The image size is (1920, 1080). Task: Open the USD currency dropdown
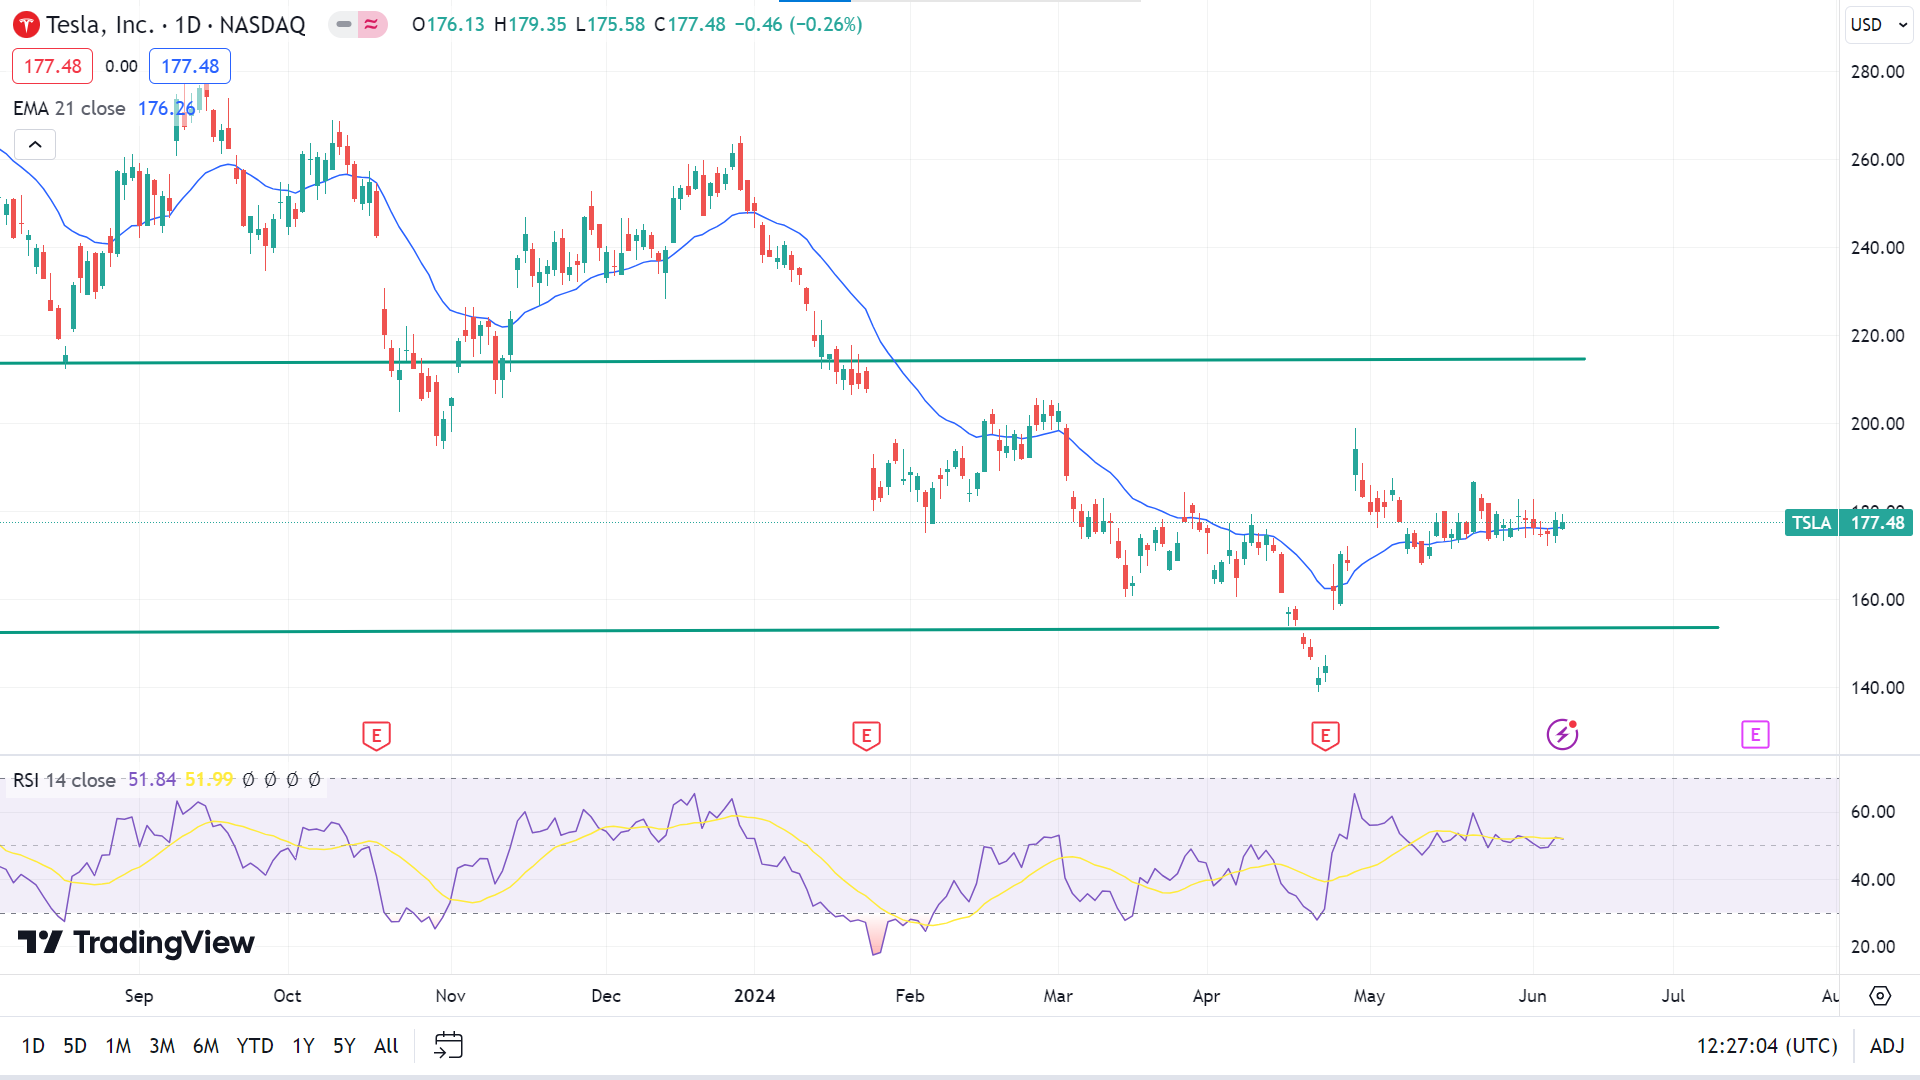click(x=1878, y=24)
